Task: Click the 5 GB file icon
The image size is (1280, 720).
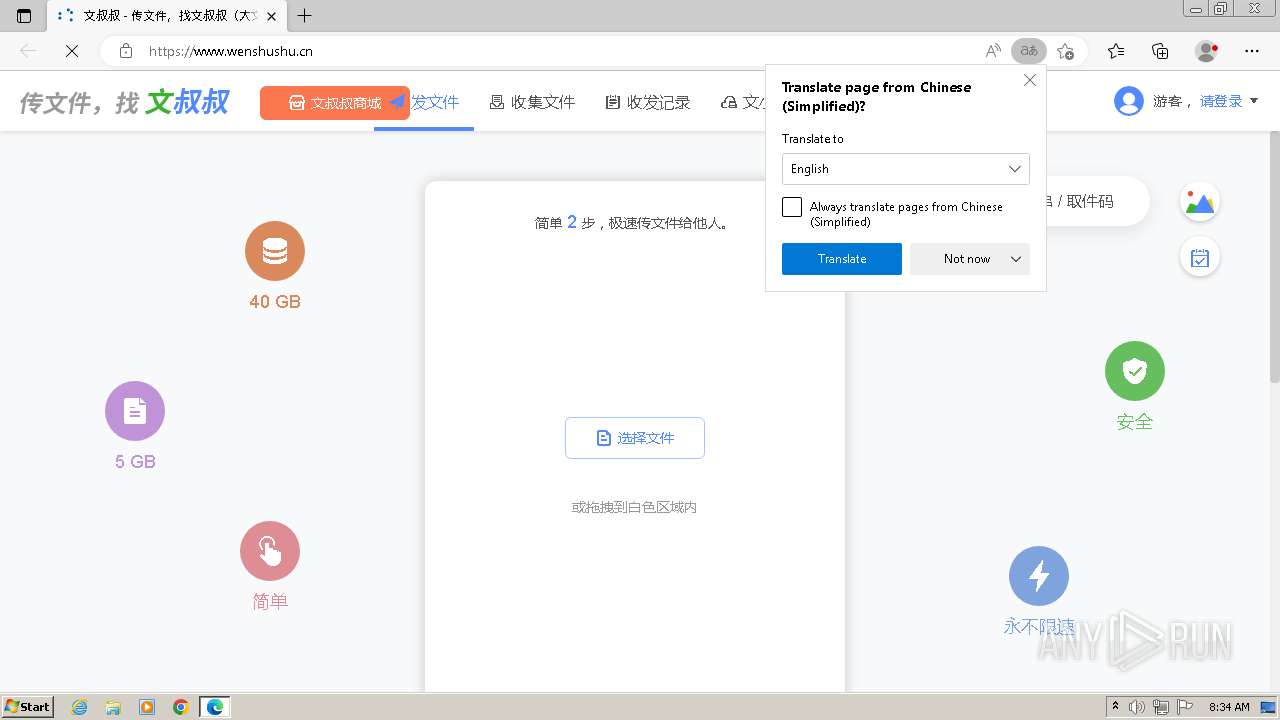Action: pyautogui.click(x=135, y=411)
